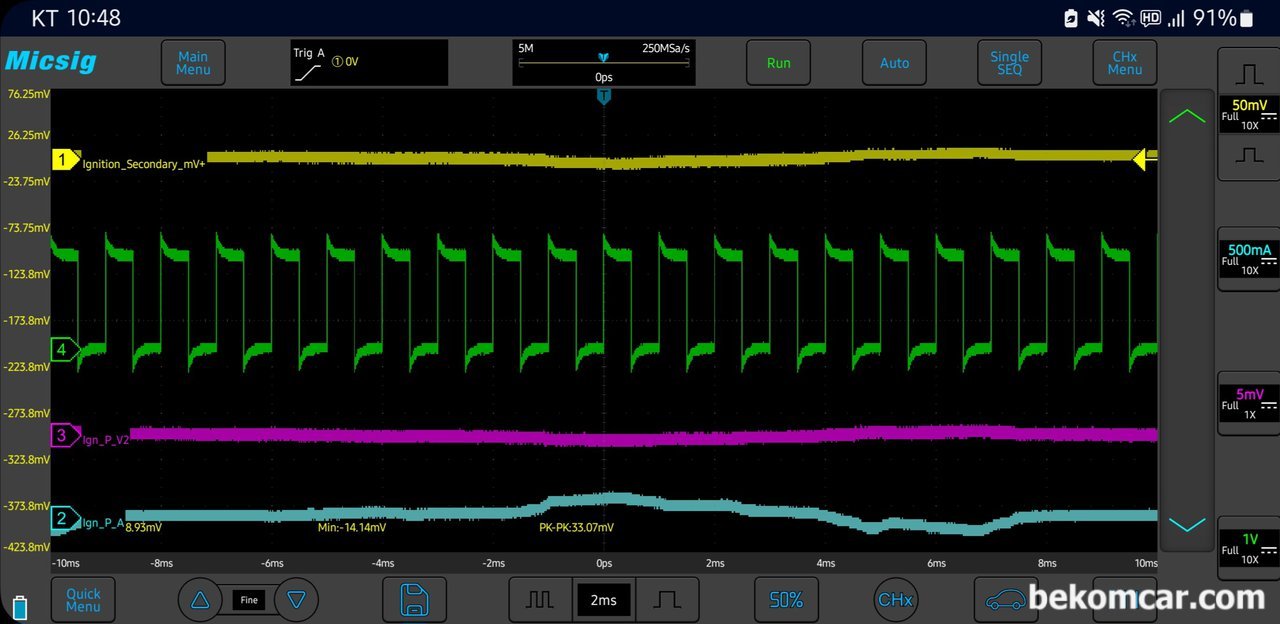Click the up triangle fine-adjust button
Viewport: 1280px width, 624px height.
[200, 600]
